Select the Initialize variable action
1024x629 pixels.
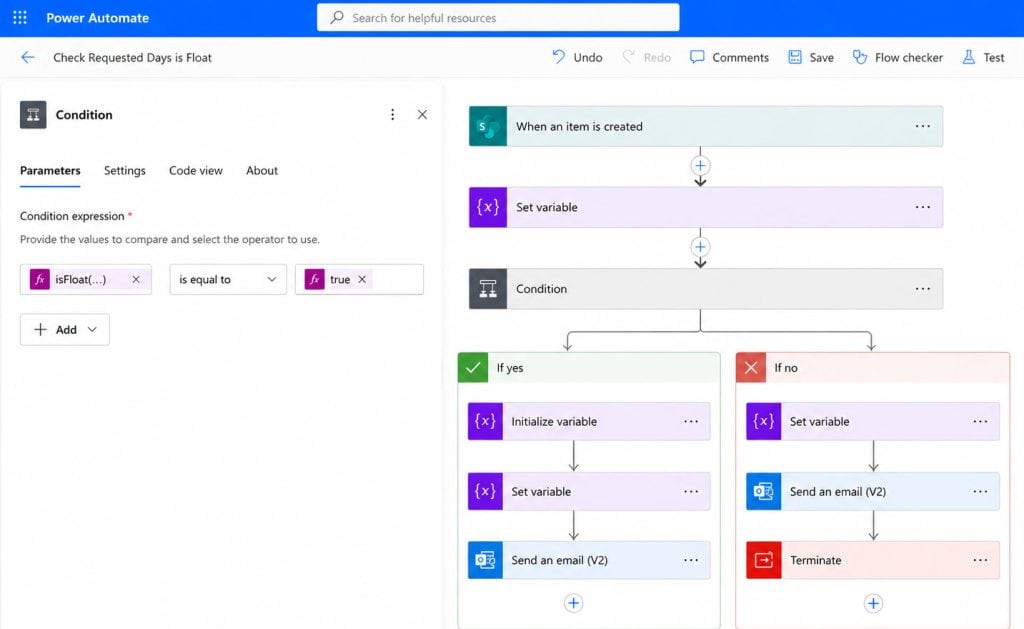[589, 421]
